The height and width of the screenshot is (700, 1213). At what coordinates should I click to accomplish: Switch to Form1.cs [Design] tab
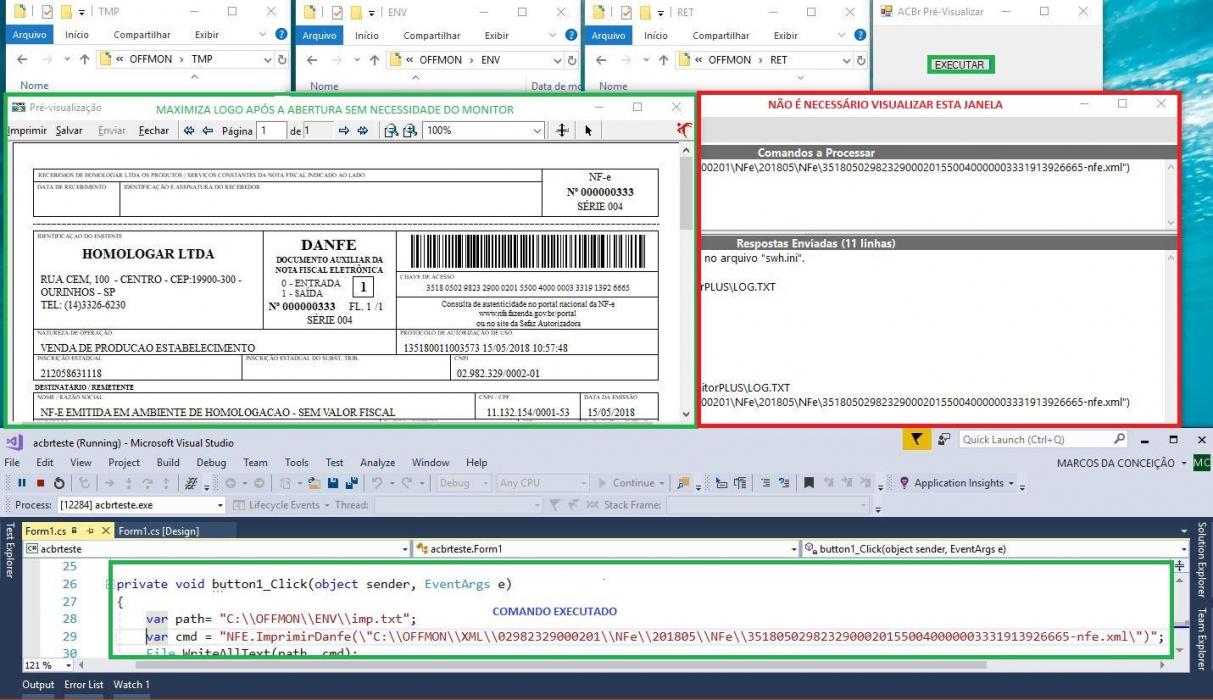tap(158, 531)
